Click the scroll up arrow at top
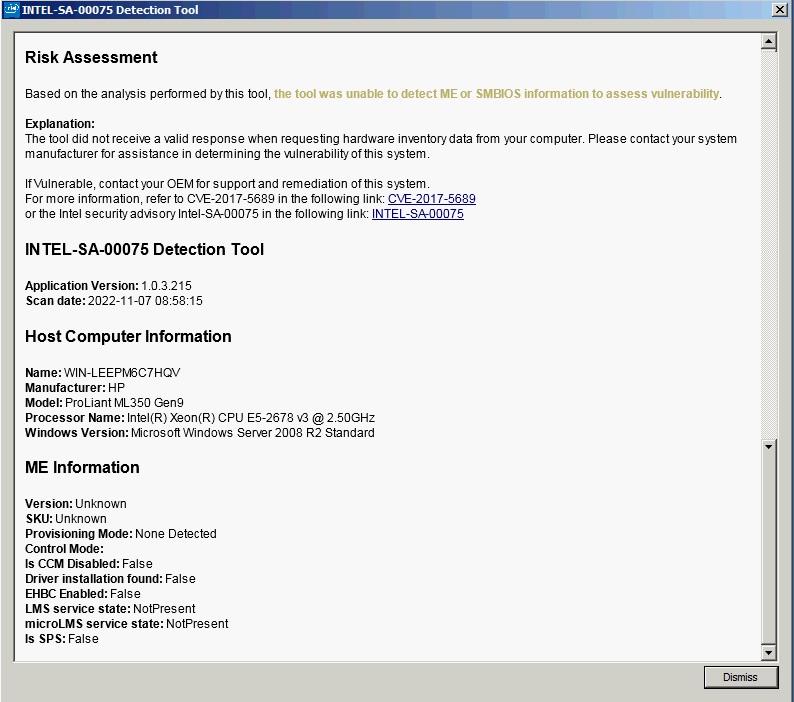The image size is (794, 702). [x=768, y=42]
